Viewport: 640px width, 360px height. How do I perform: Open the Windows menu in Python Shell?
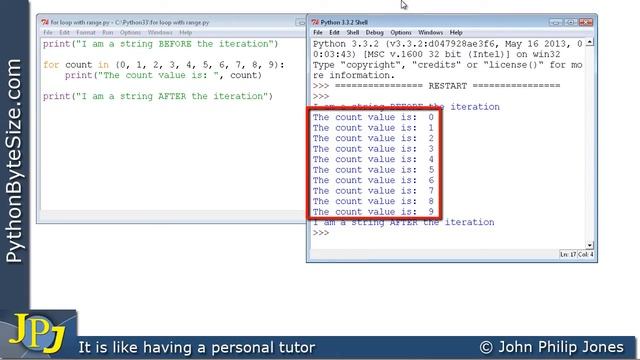430,32
